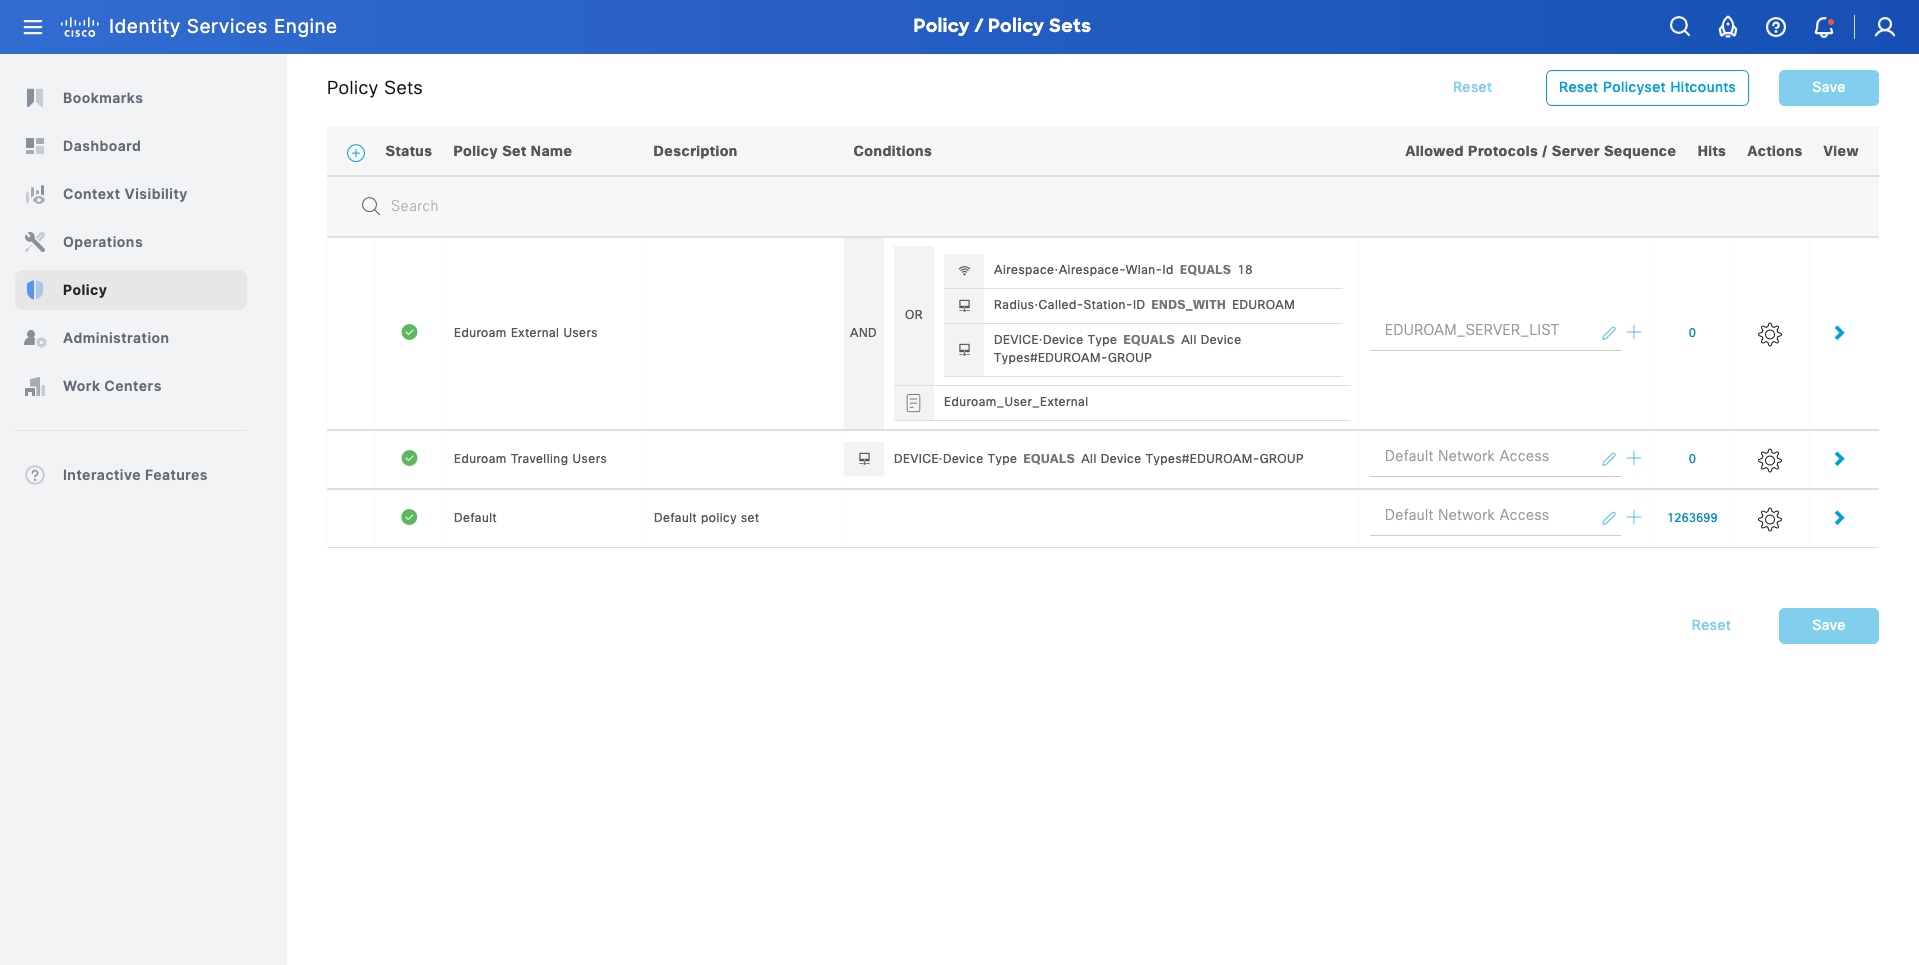Add a new policy set with plus icon

pyautogui.click(x=356, y=153)
